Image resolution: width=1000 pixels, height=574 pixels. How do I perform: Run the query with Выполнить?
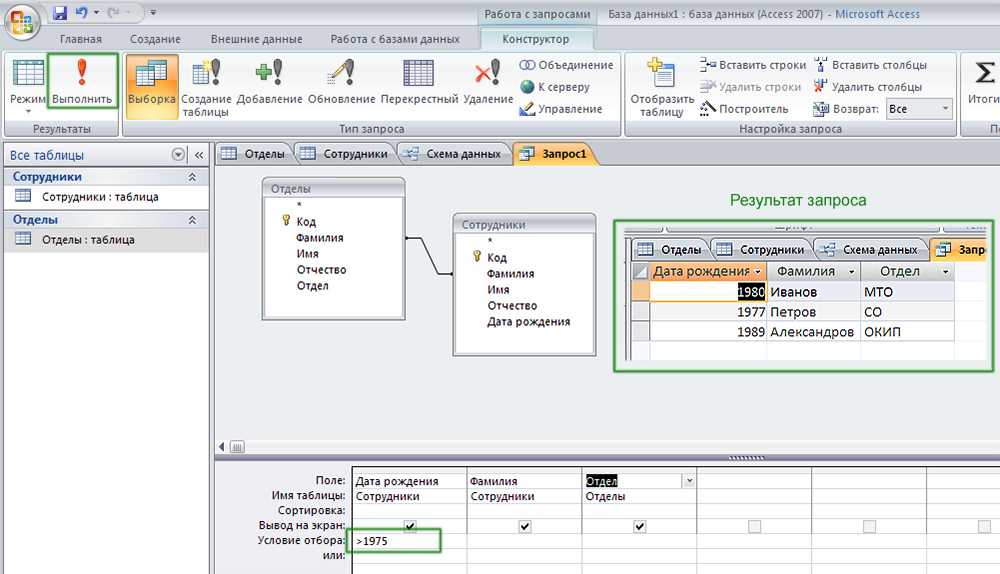[82, 81]
